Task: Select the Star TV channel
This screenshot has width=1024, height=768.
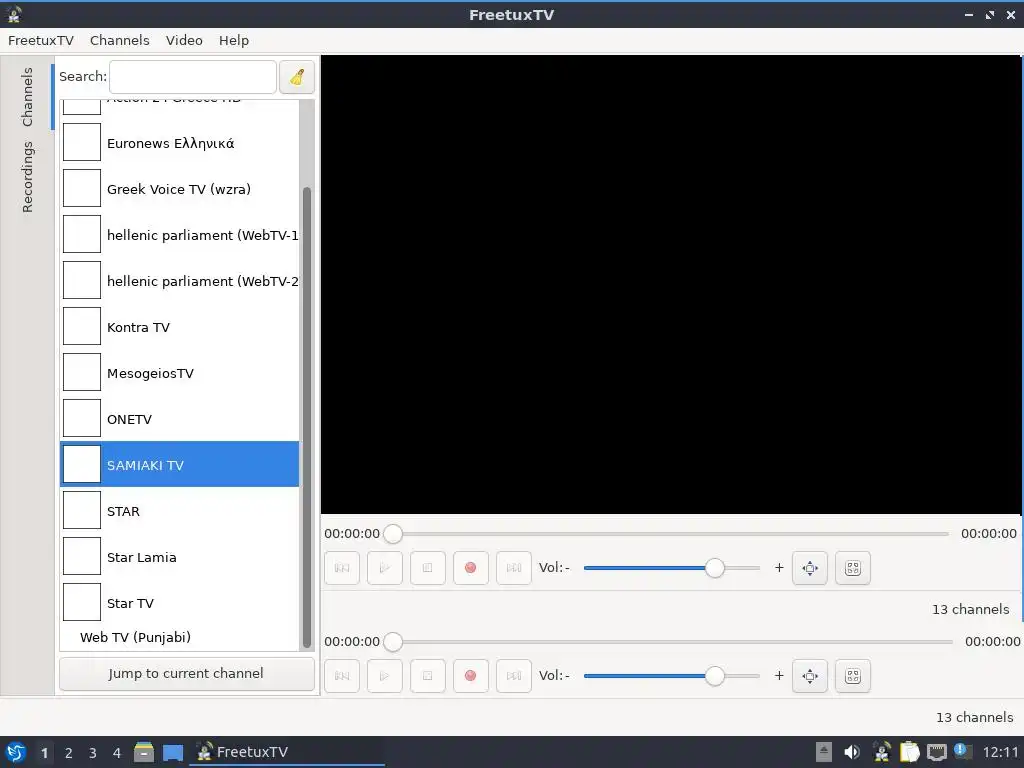Action: tap(180, 603)
